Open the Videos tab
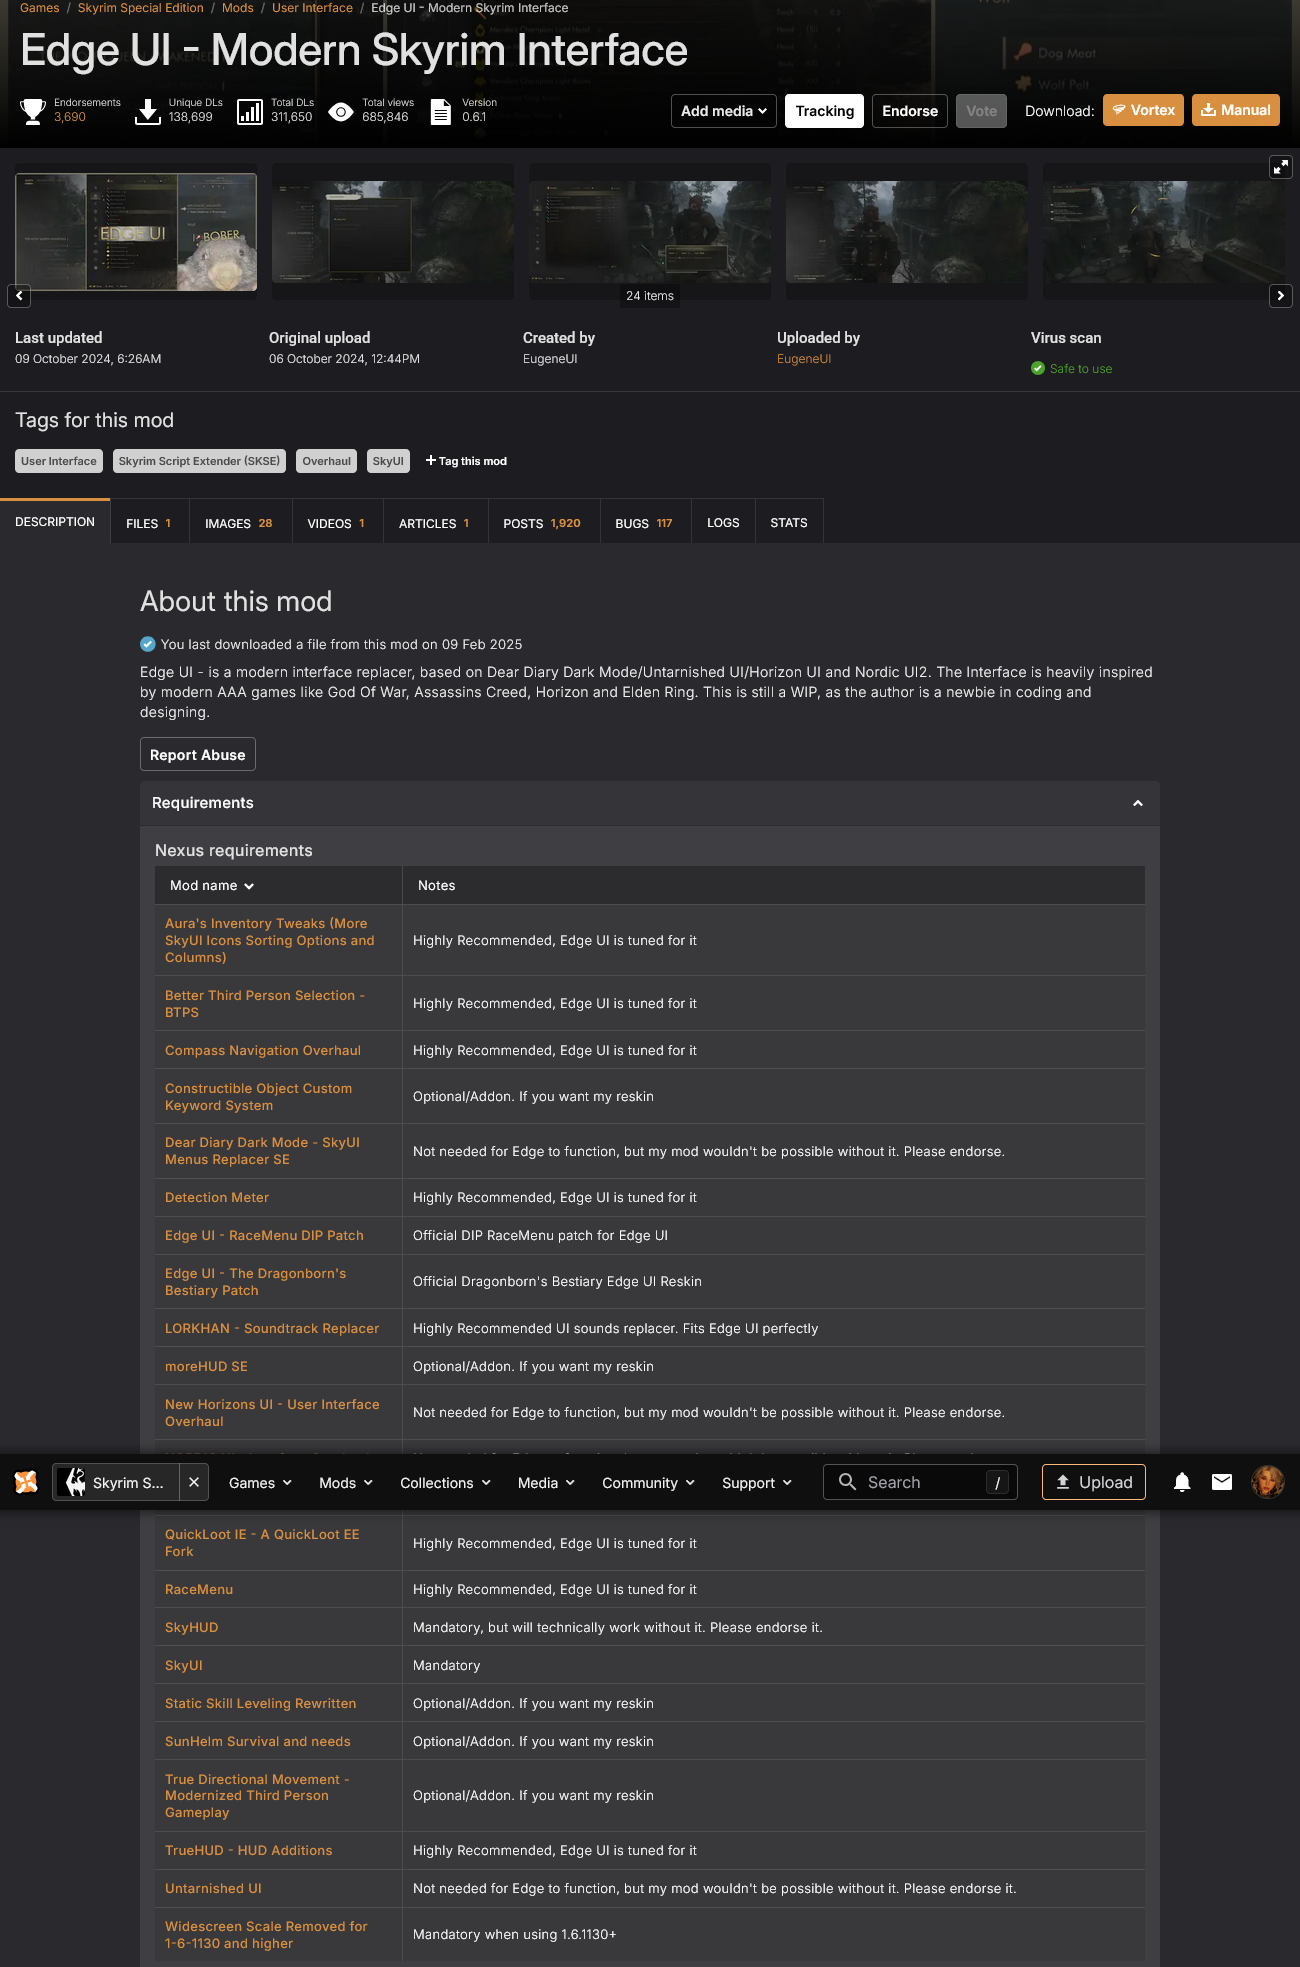This screenshot has height=1967, width=1300. (336, 523)
